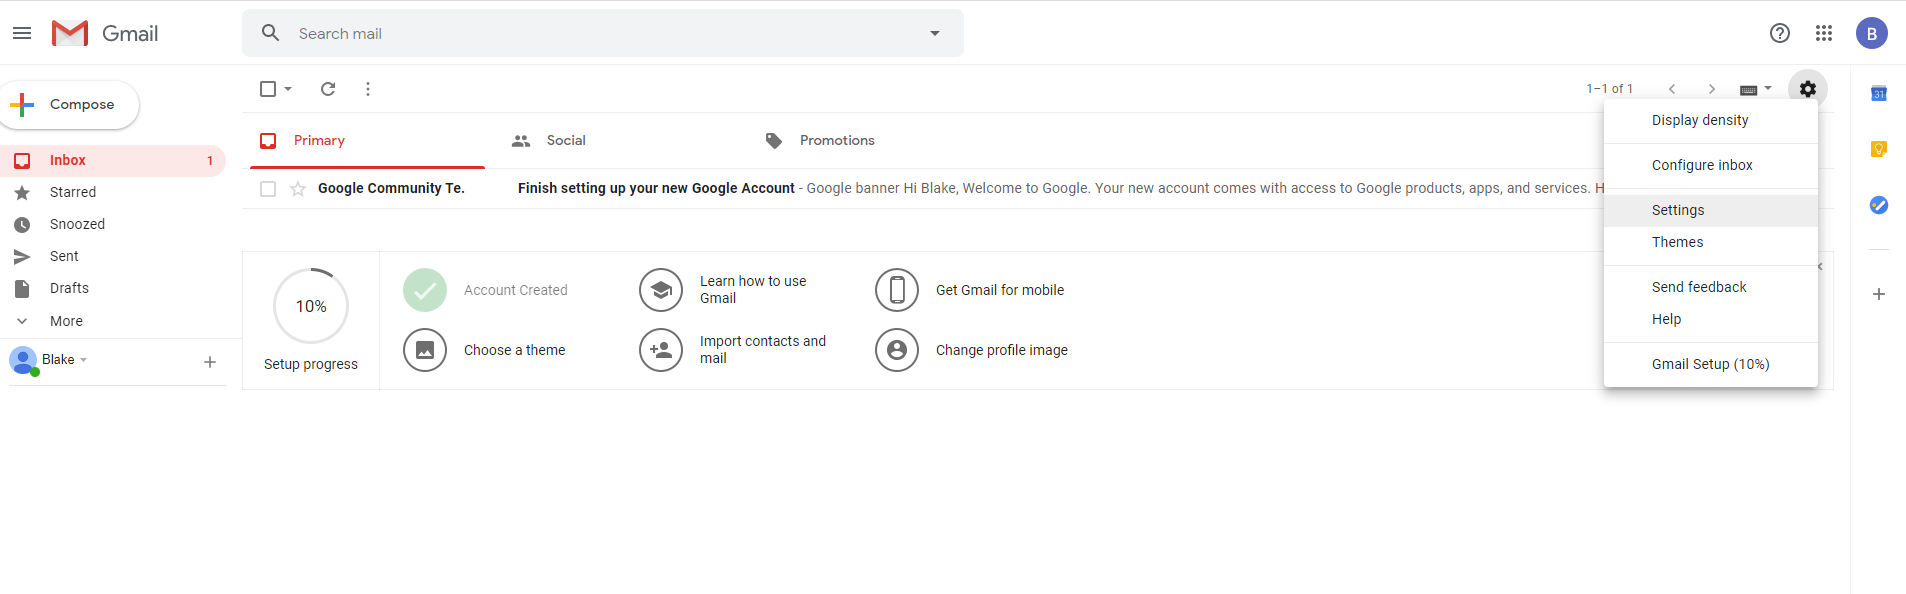Viewport: 1906px width, 594px height.
Task: Choose Send feedback menu item
Action: (1711, 287)
